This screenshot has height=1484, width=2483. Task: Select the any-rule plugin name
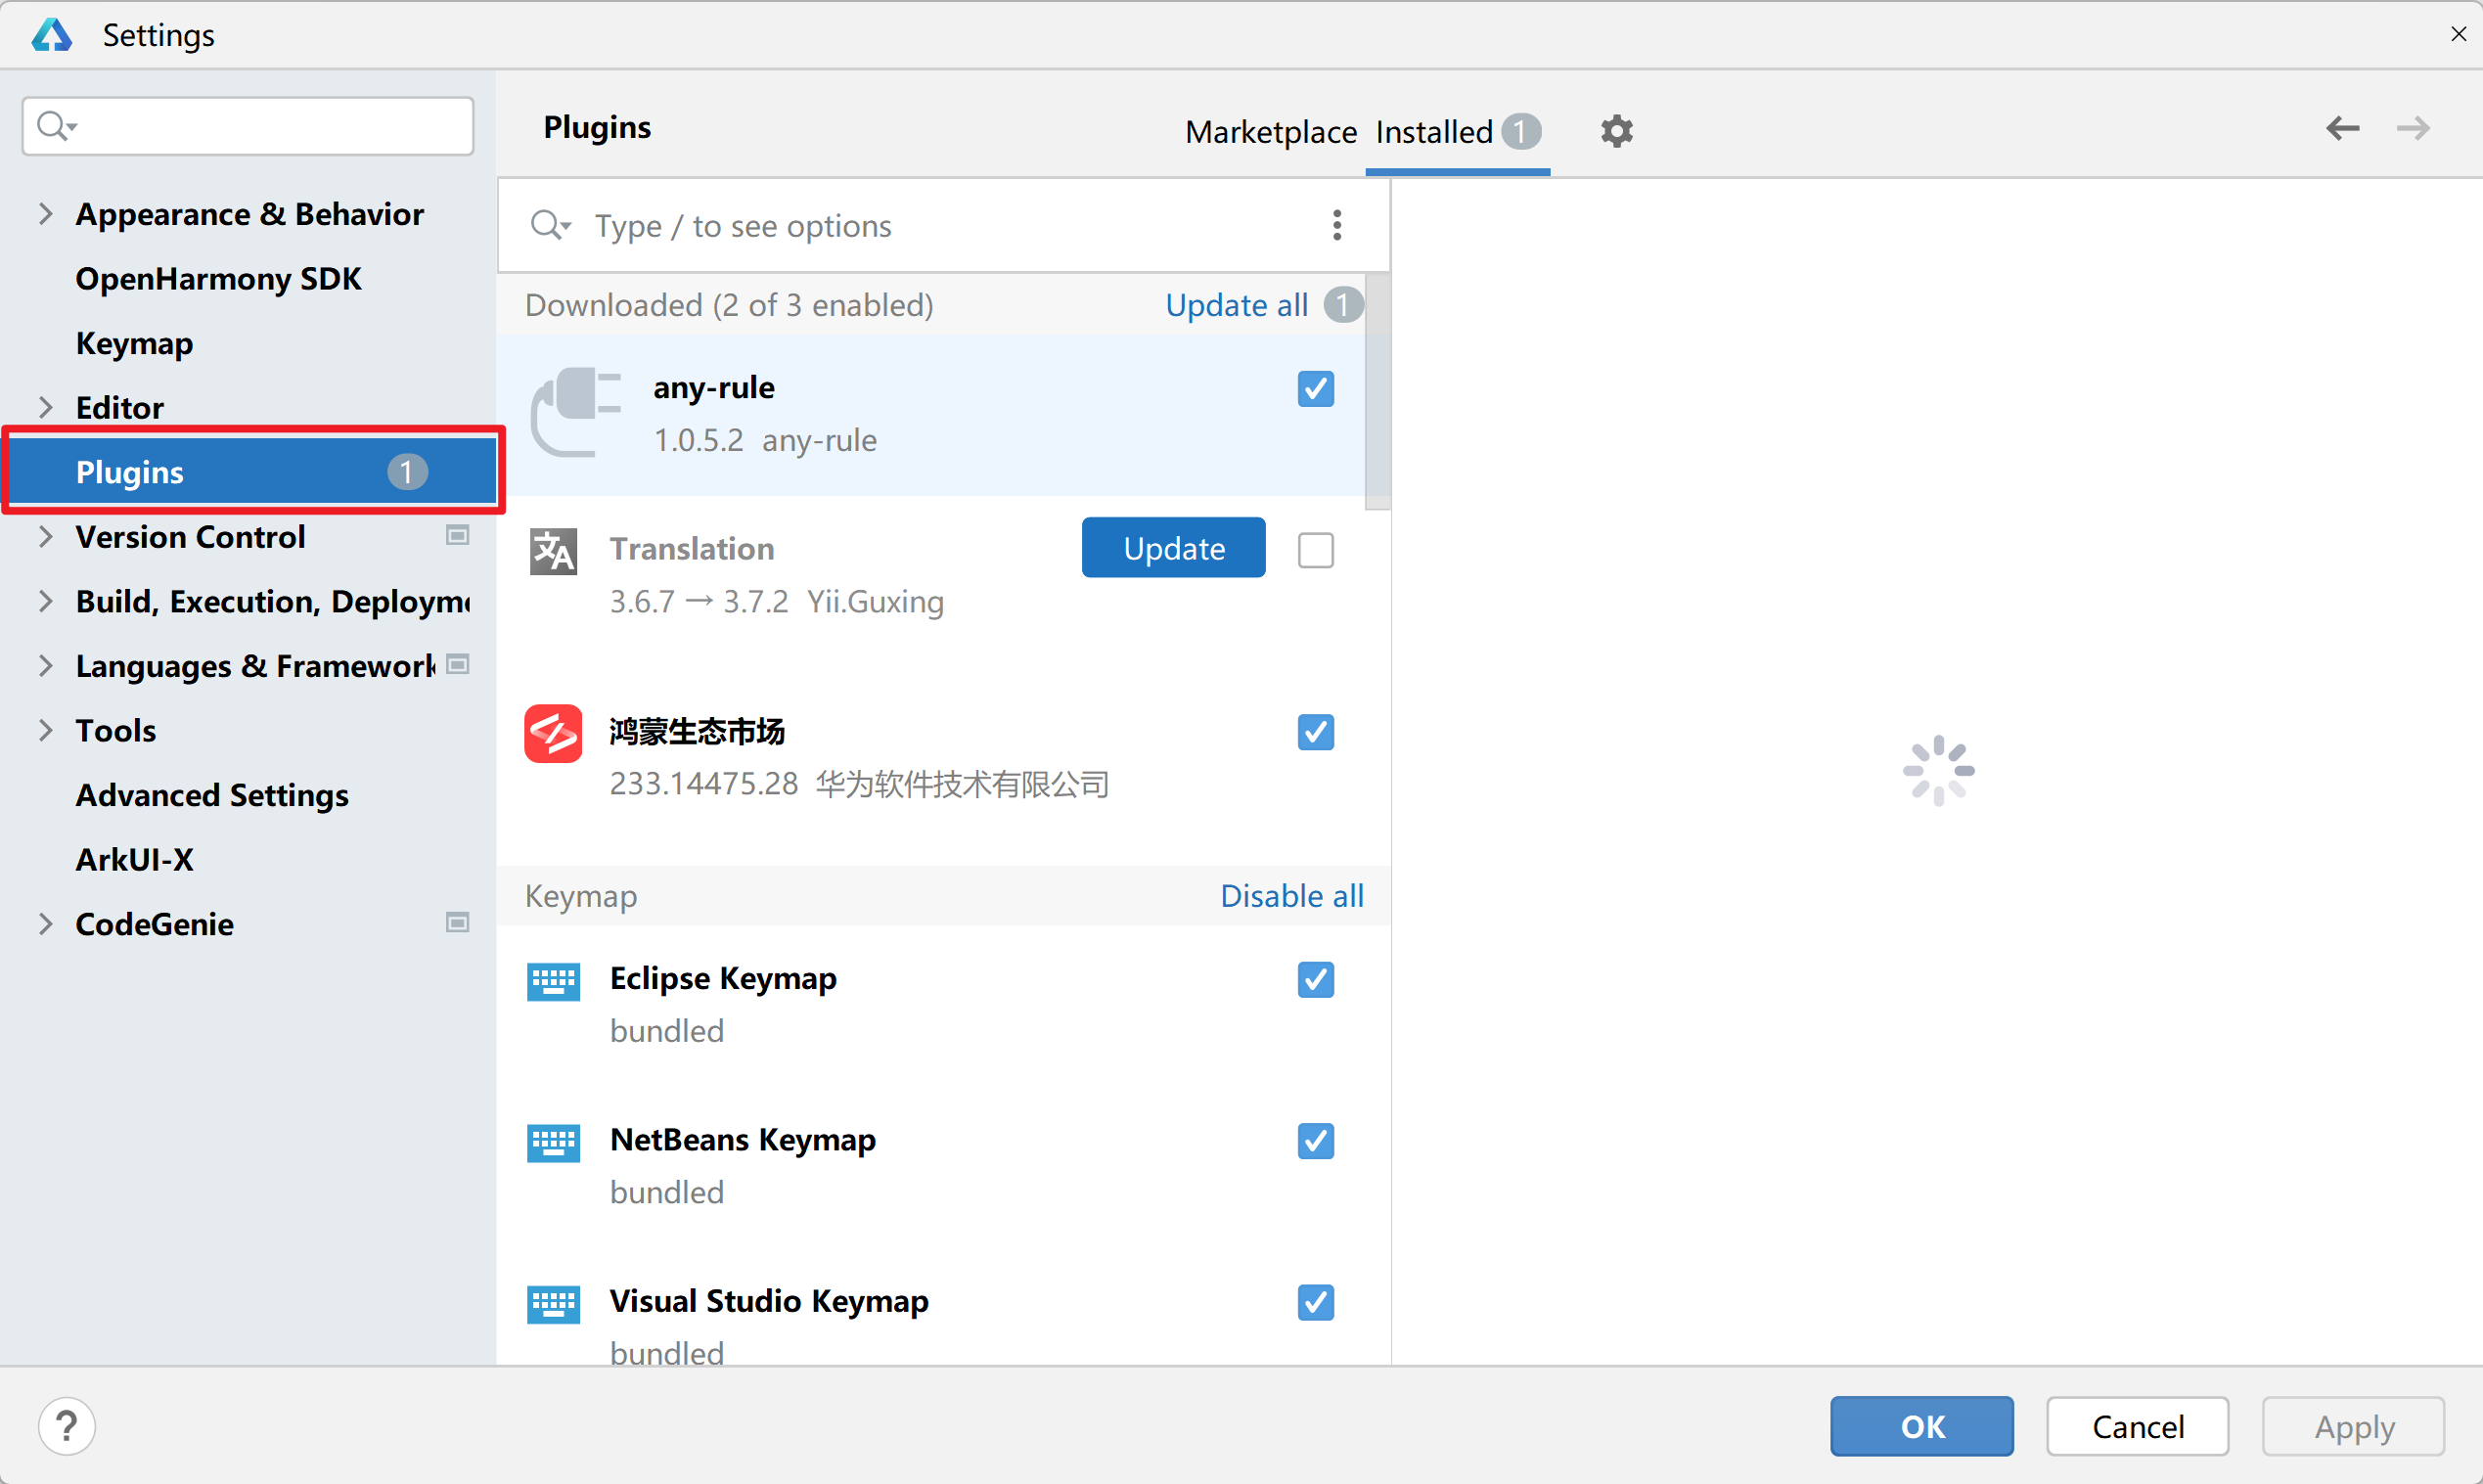(714, 388)
